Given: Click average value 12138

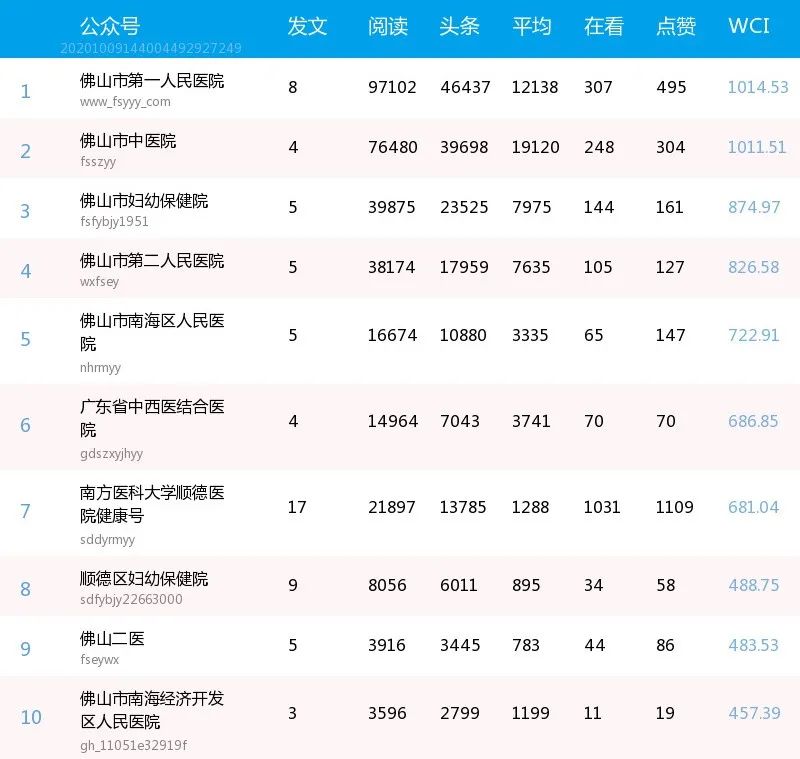Looking at the screenshot, I should pos(535,87).
